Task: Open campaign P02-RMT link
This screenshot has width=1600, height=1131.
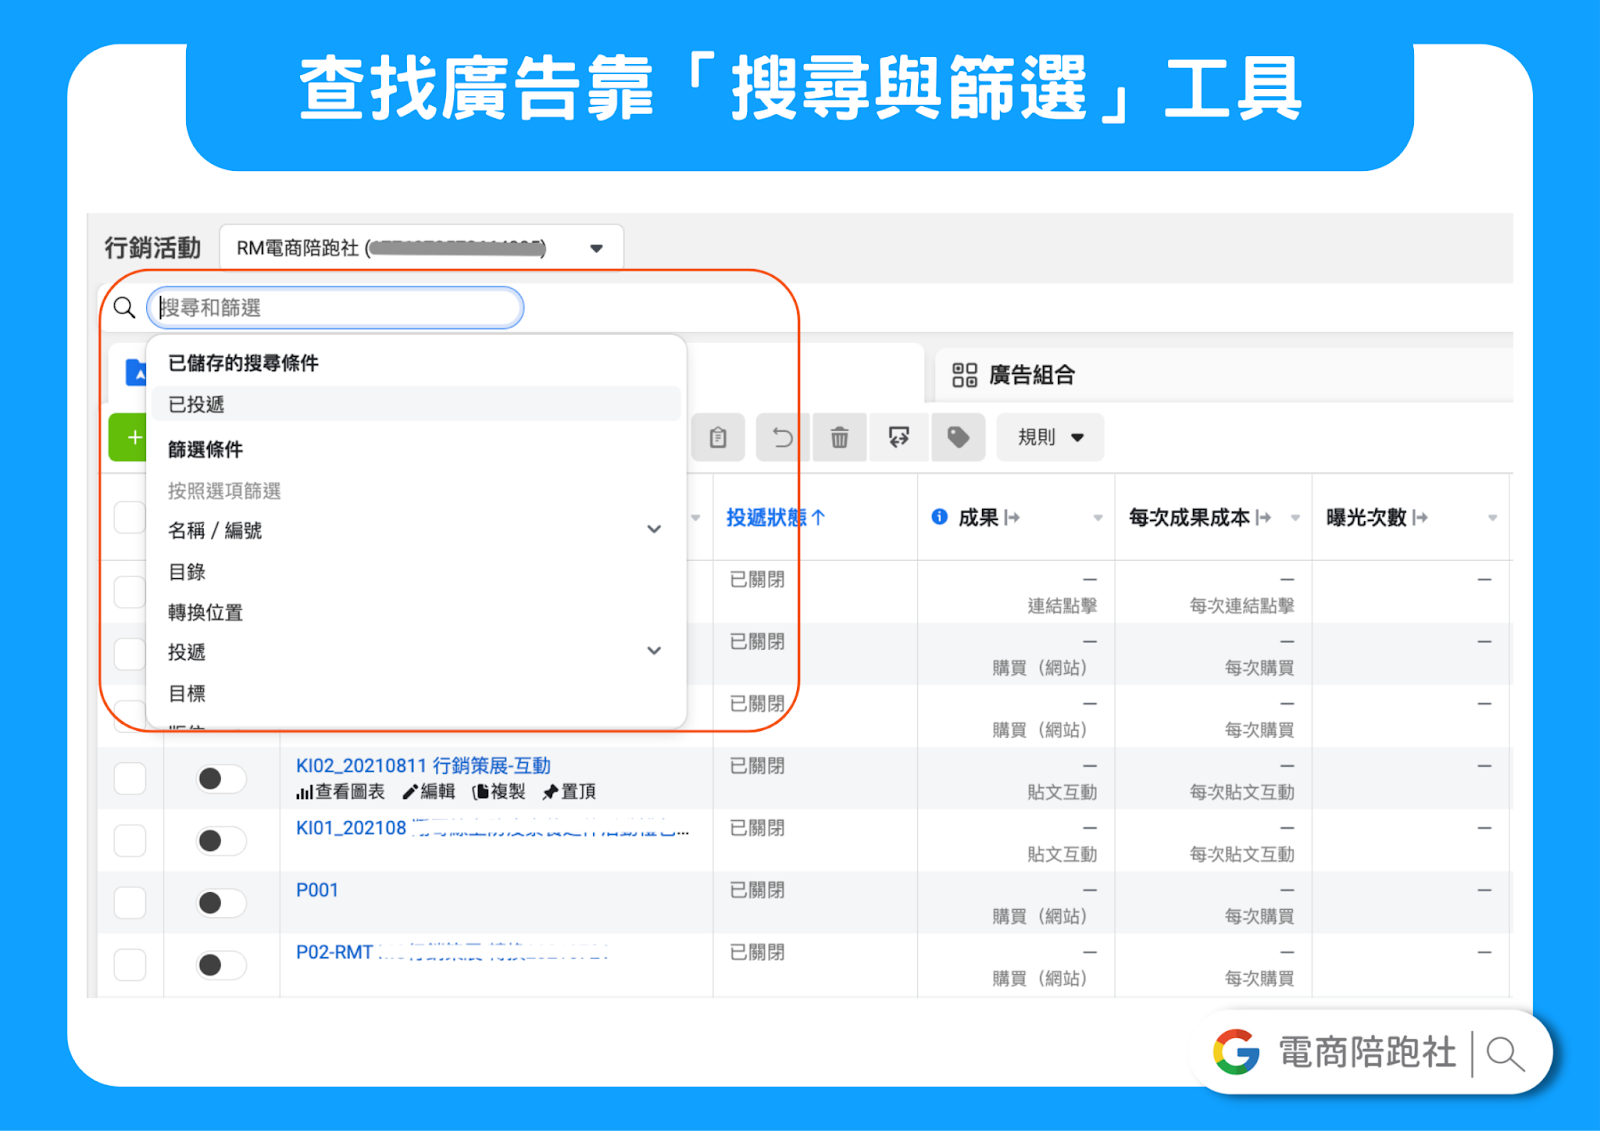Action: click(452, 952)
